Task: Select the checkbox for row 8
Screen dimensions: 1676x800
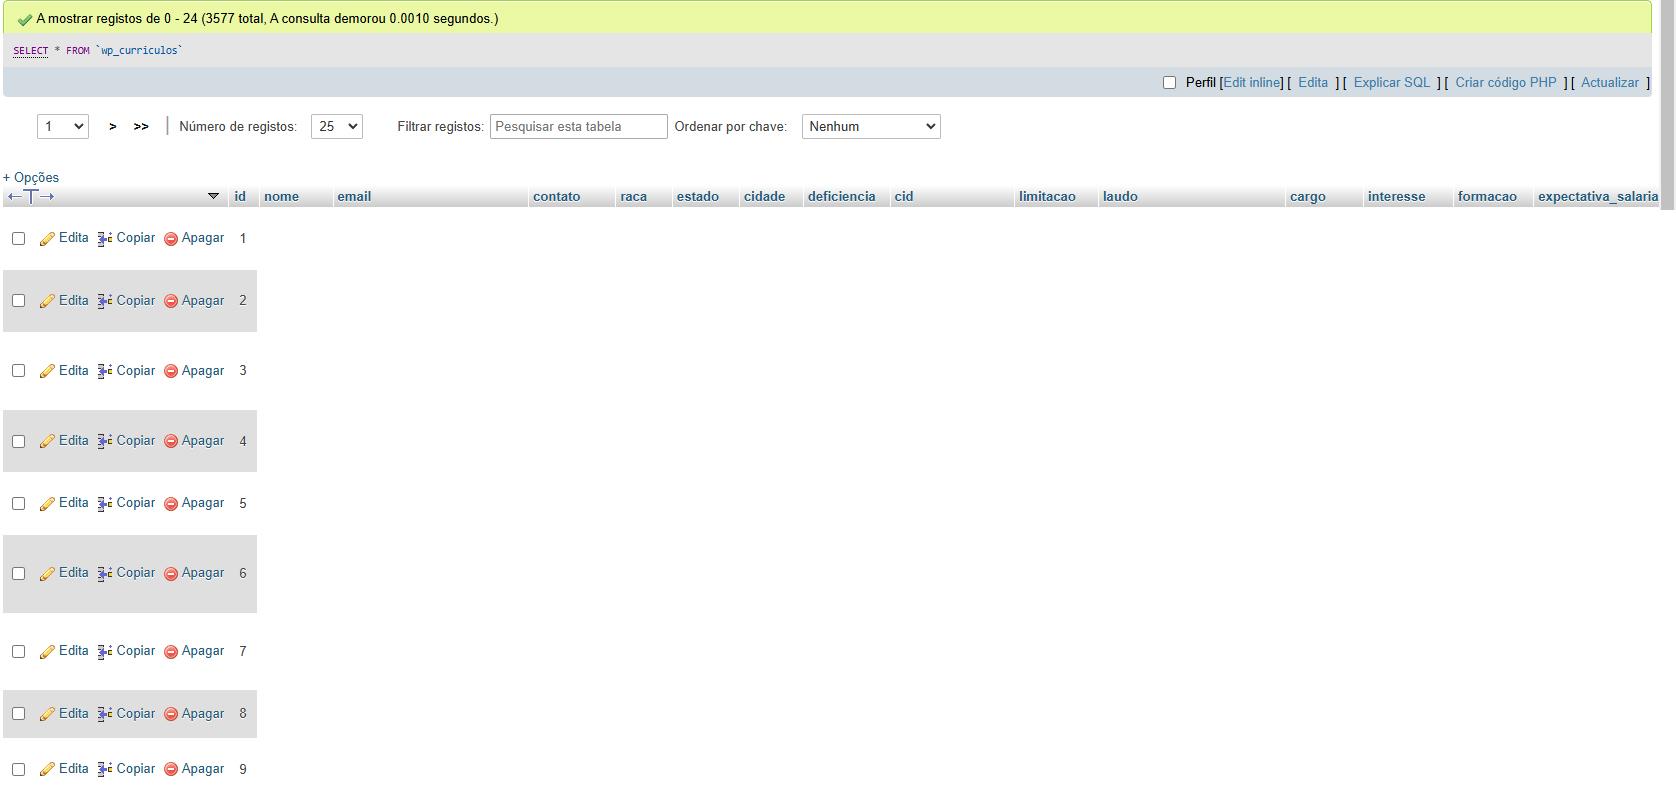Action: 18,714
